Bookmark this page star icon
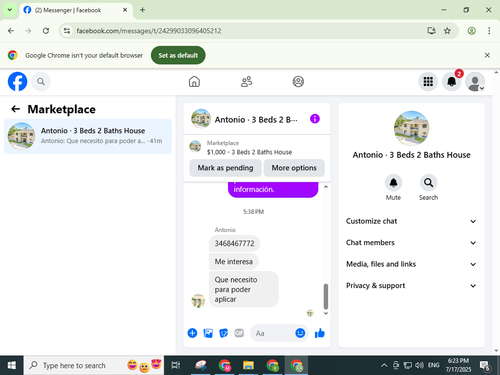The width and height of the screenshot is (500, 375). (447, 31)
